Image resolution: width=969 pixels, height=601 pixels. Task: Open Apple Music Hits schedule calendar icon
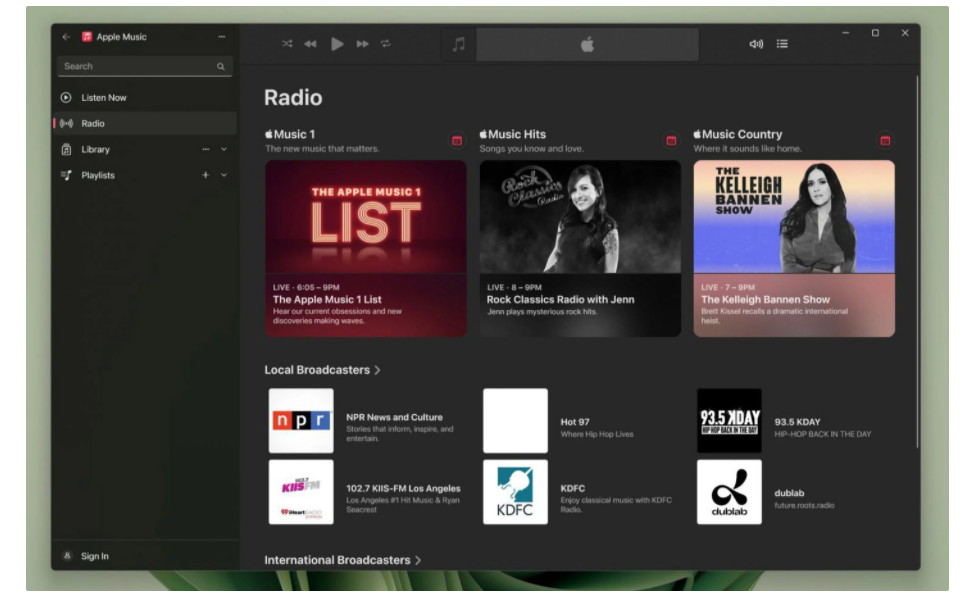click(671, 141)
